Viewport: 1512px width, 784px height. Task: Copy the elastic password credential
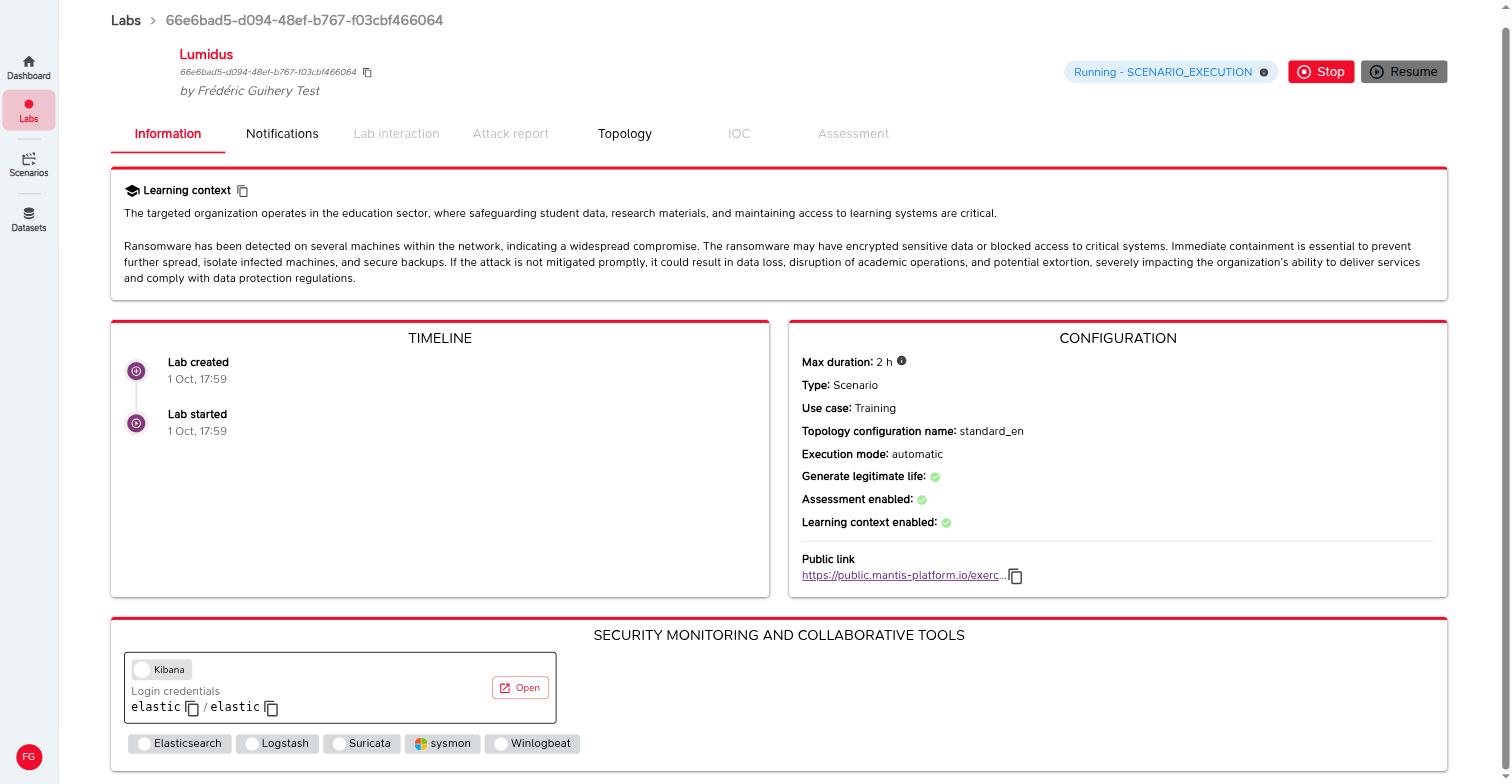[271, 708]
